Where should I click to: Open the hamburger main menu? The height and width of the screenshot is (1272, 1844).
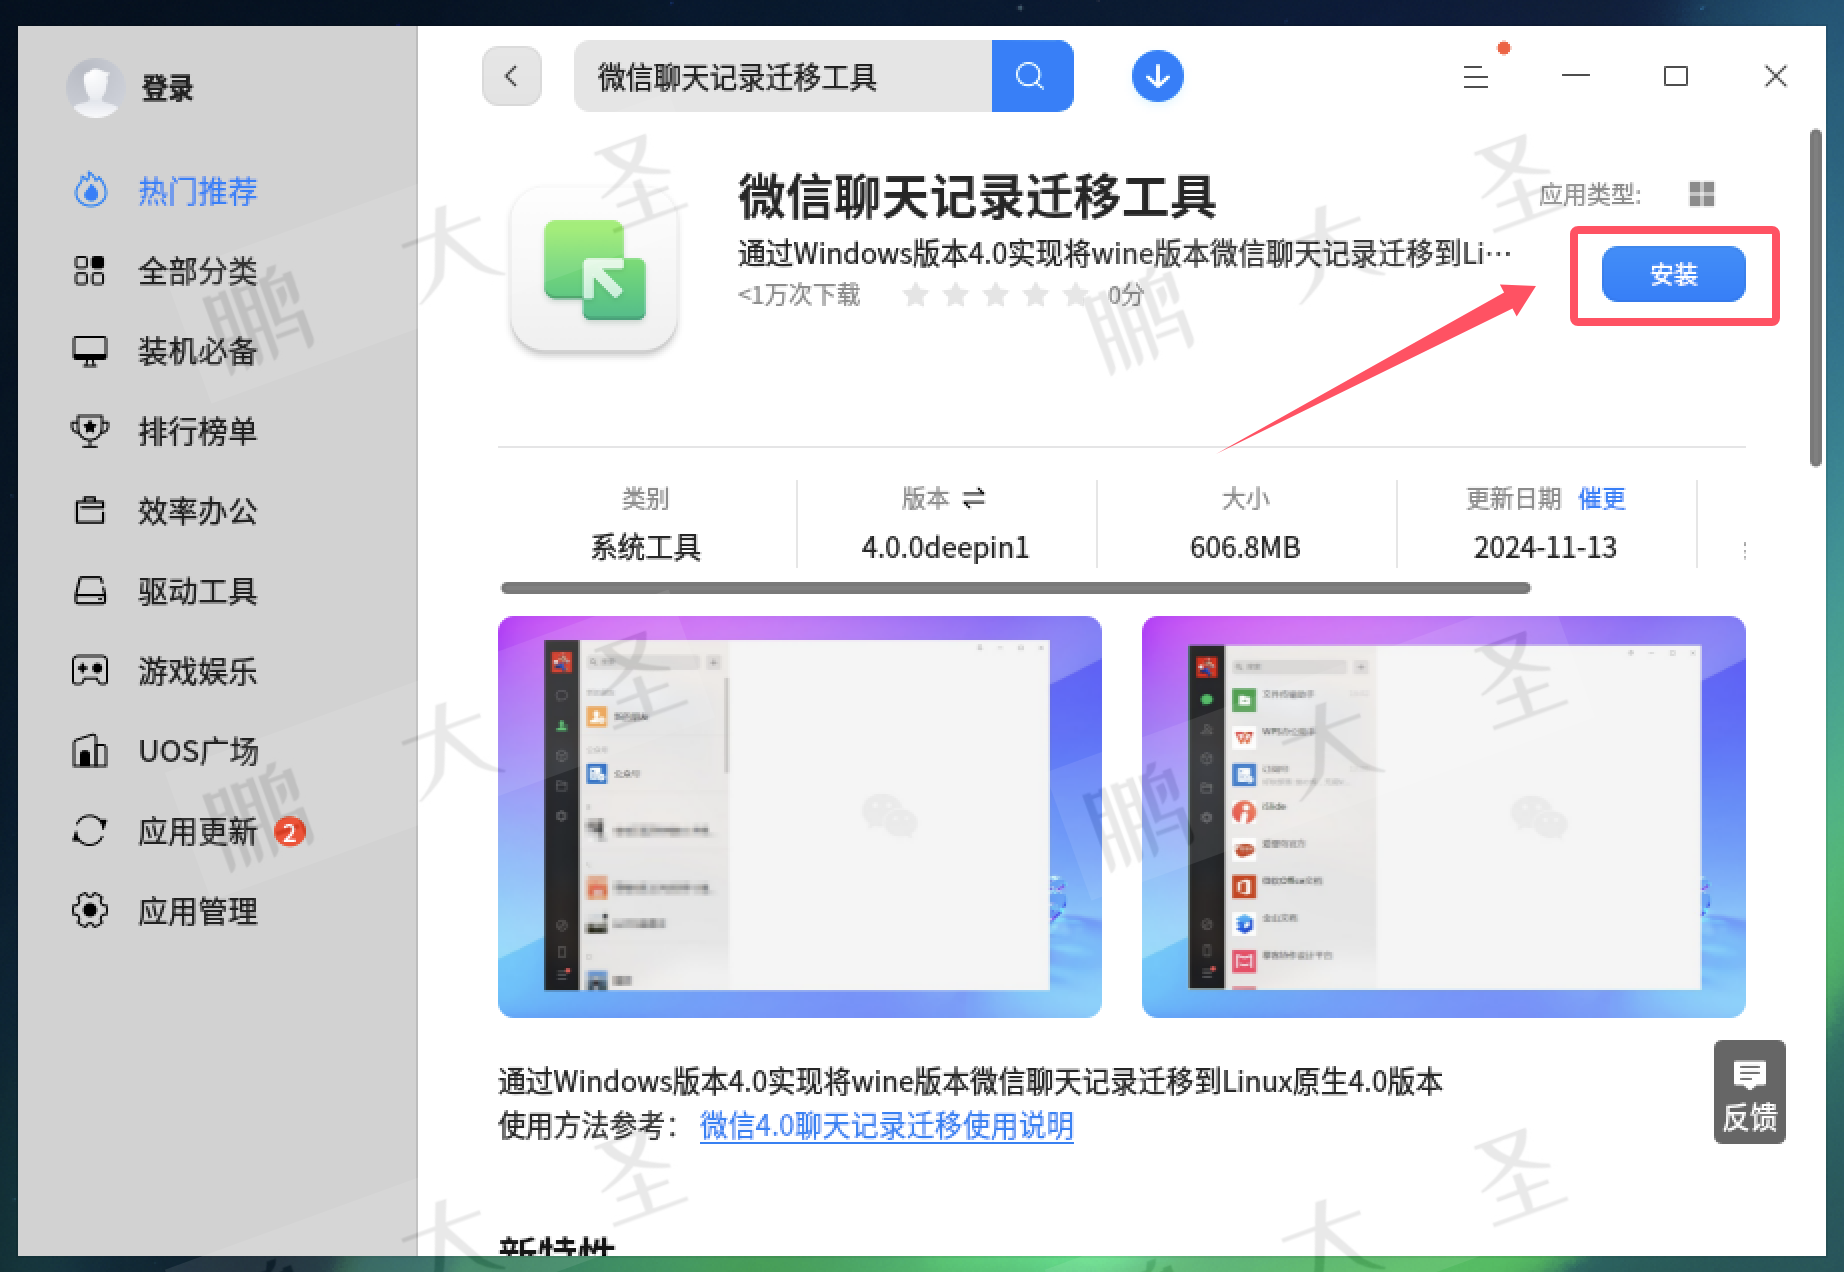click(1476, 76)
